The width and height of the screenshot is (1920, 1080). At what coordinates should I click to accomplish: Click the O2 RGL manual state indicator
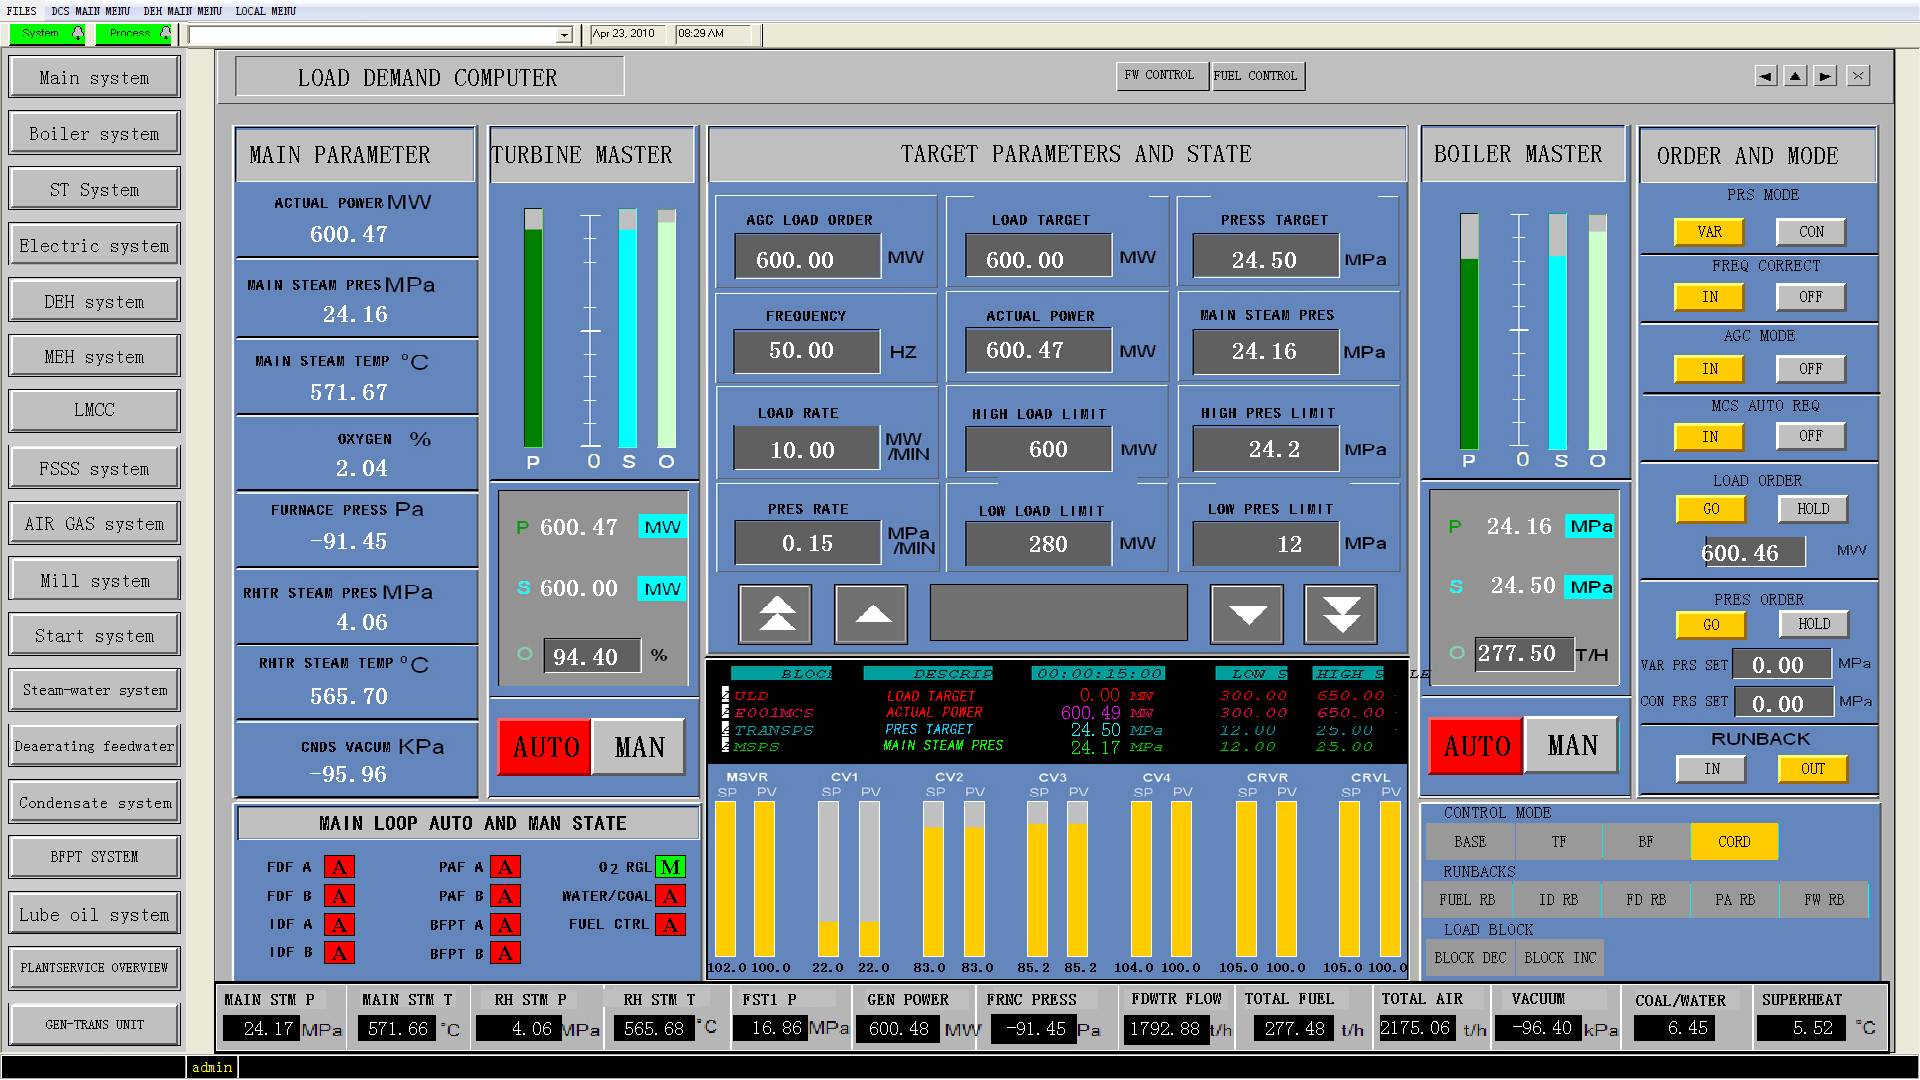(670, 867)
